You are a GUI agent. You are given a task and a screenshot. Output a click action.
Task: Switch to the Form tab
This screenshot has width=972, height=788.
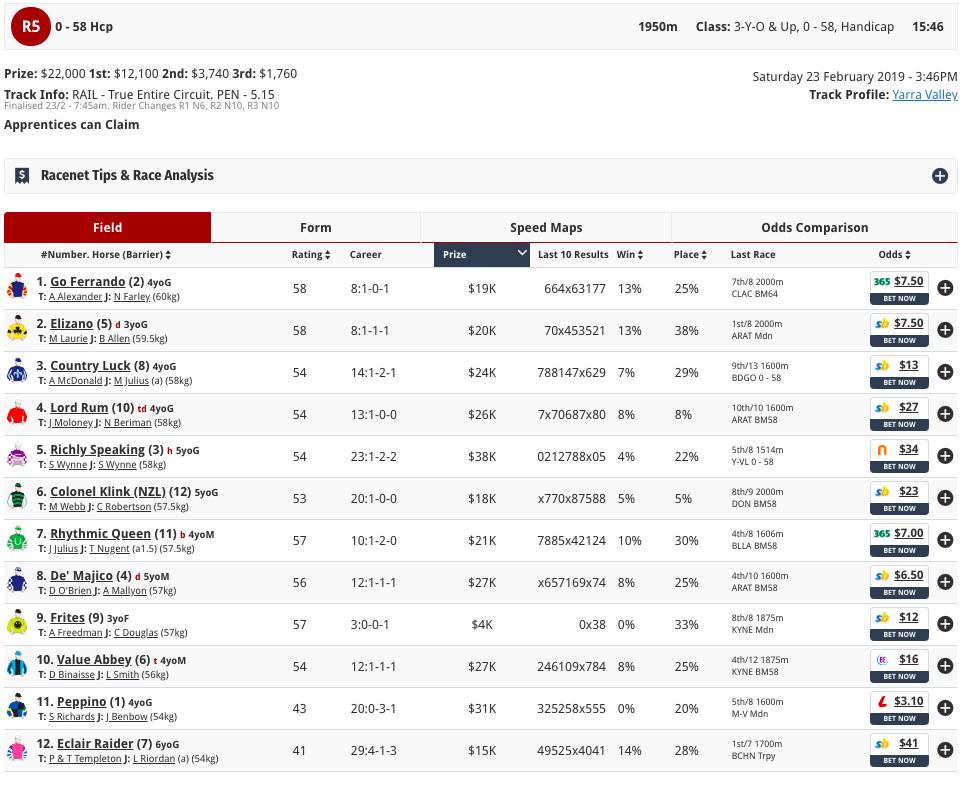pos(316,228)
